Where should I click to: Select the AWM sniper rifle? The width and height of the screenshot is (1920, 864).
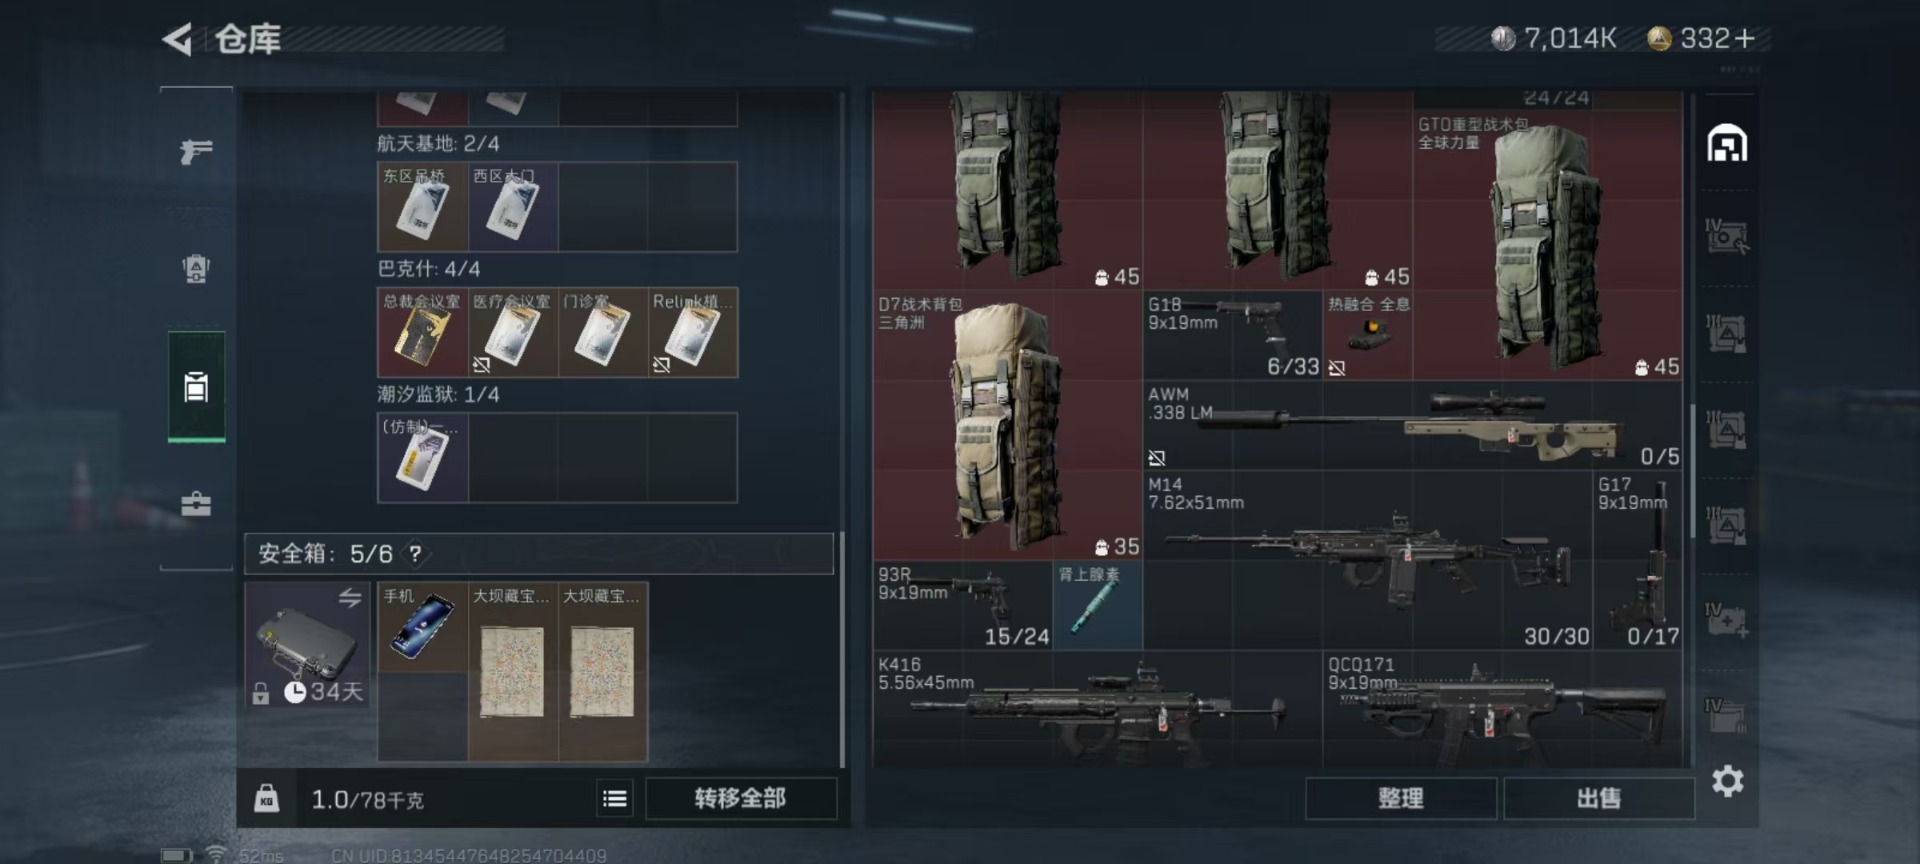(1412, 426)
